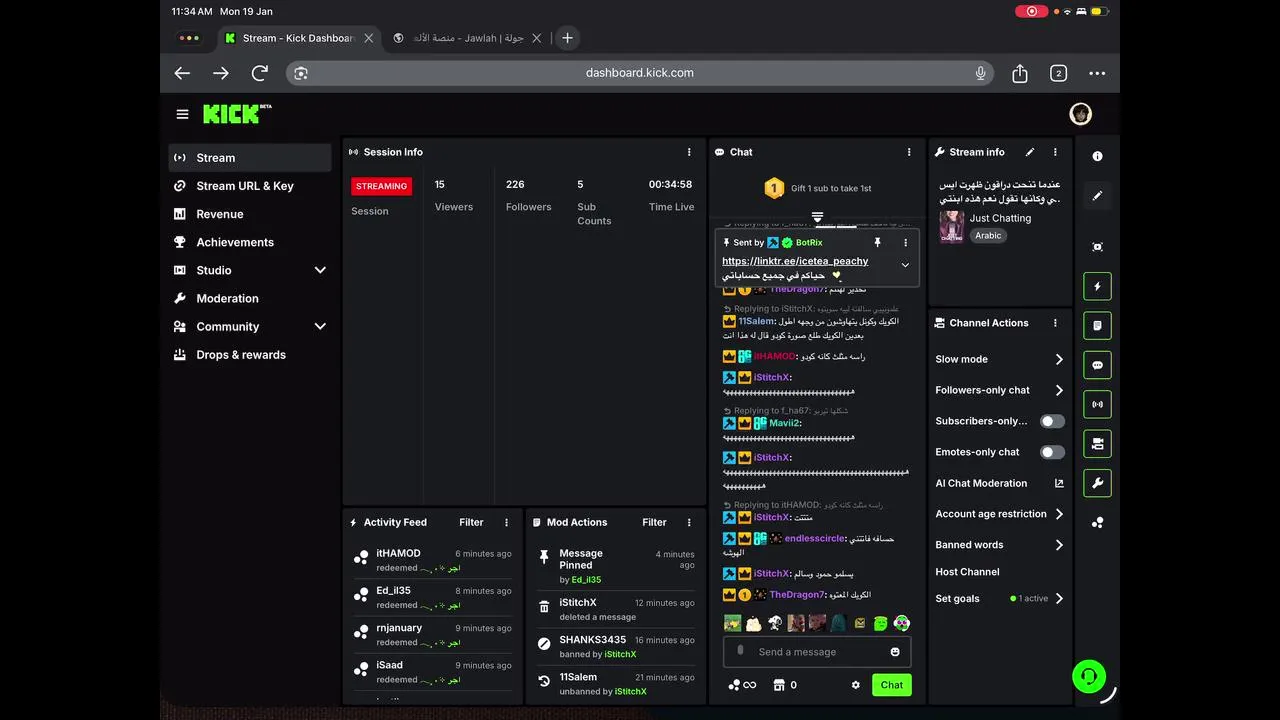Viewport: 1280px width, 720px height.
Task: Click the dashboard.kick.com address bar
Action: coord(640,73)
